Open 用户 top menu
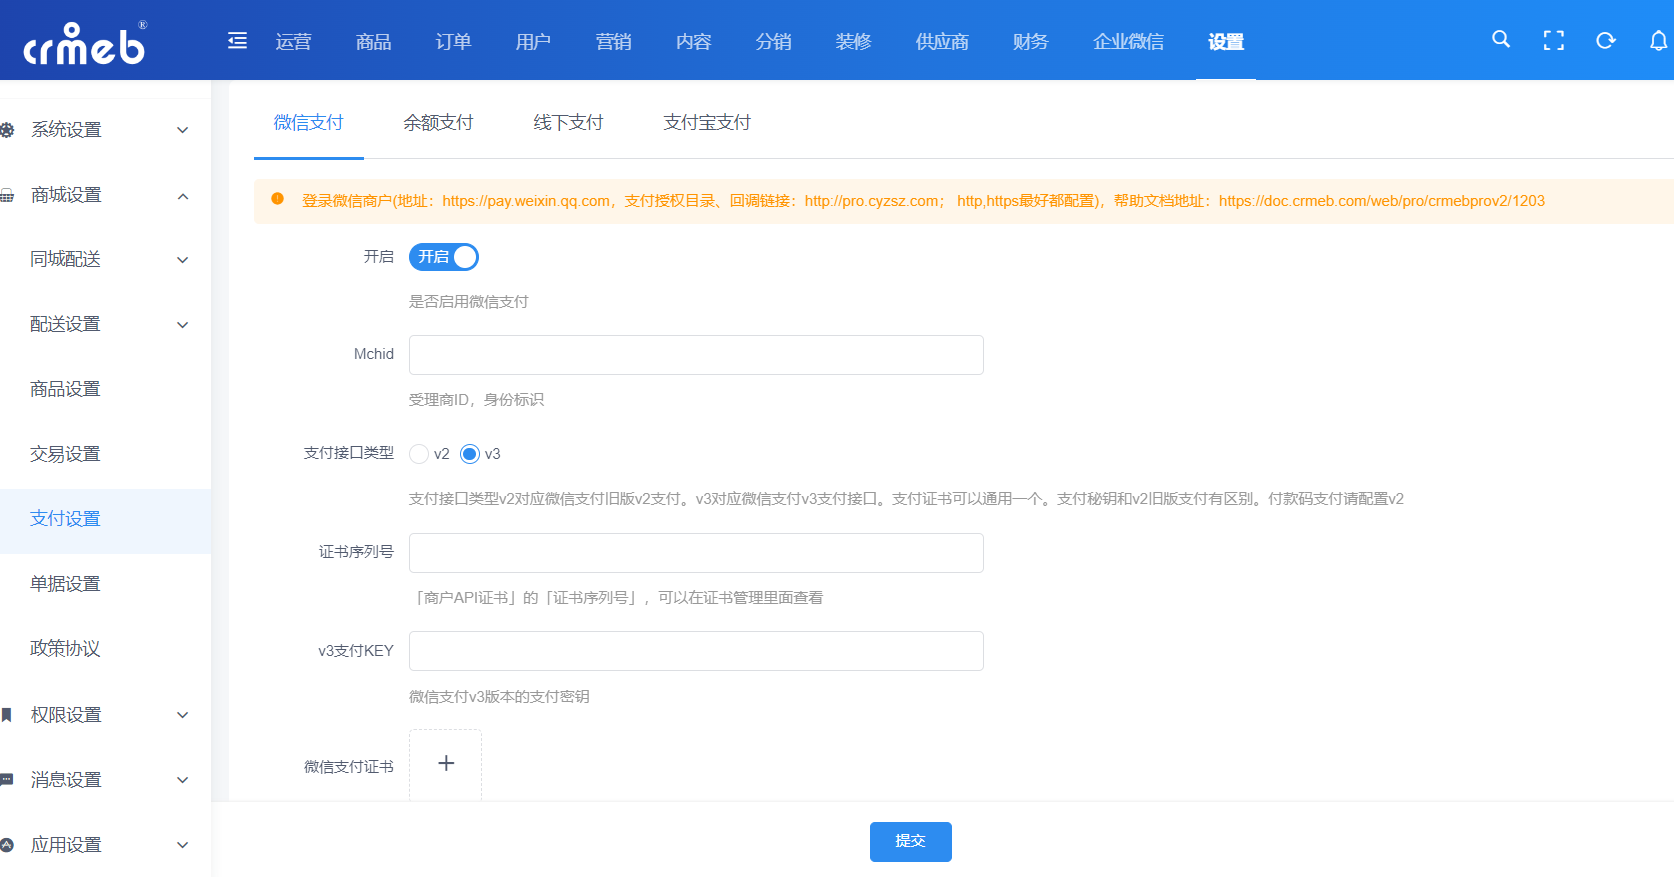This screenshot has width=1674, height=877. [x=533, y=41]
